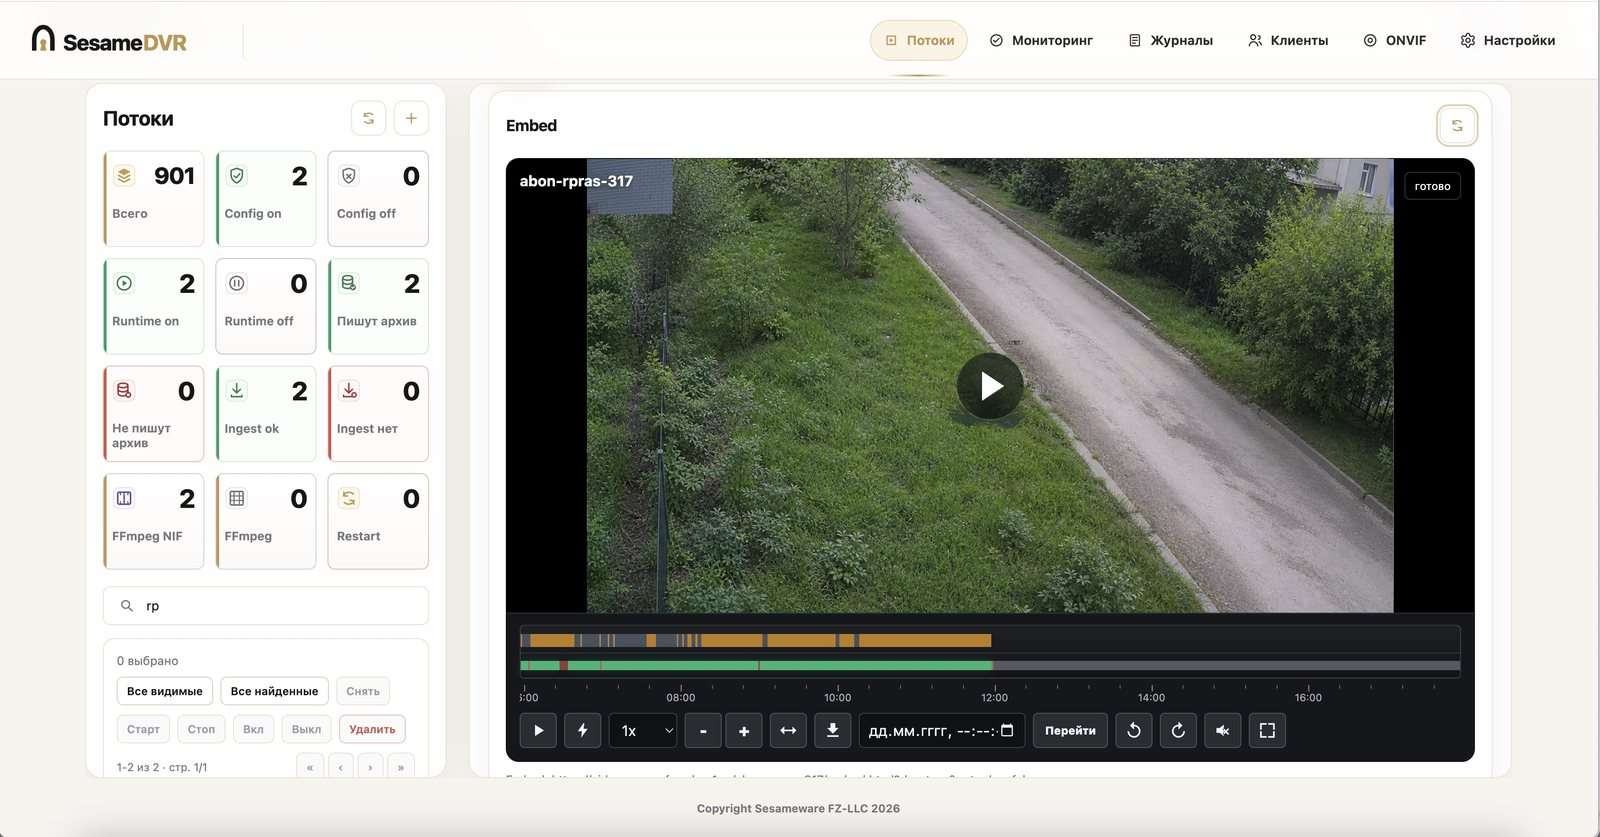Select the FFmpeg NIF card

(154, 521)
